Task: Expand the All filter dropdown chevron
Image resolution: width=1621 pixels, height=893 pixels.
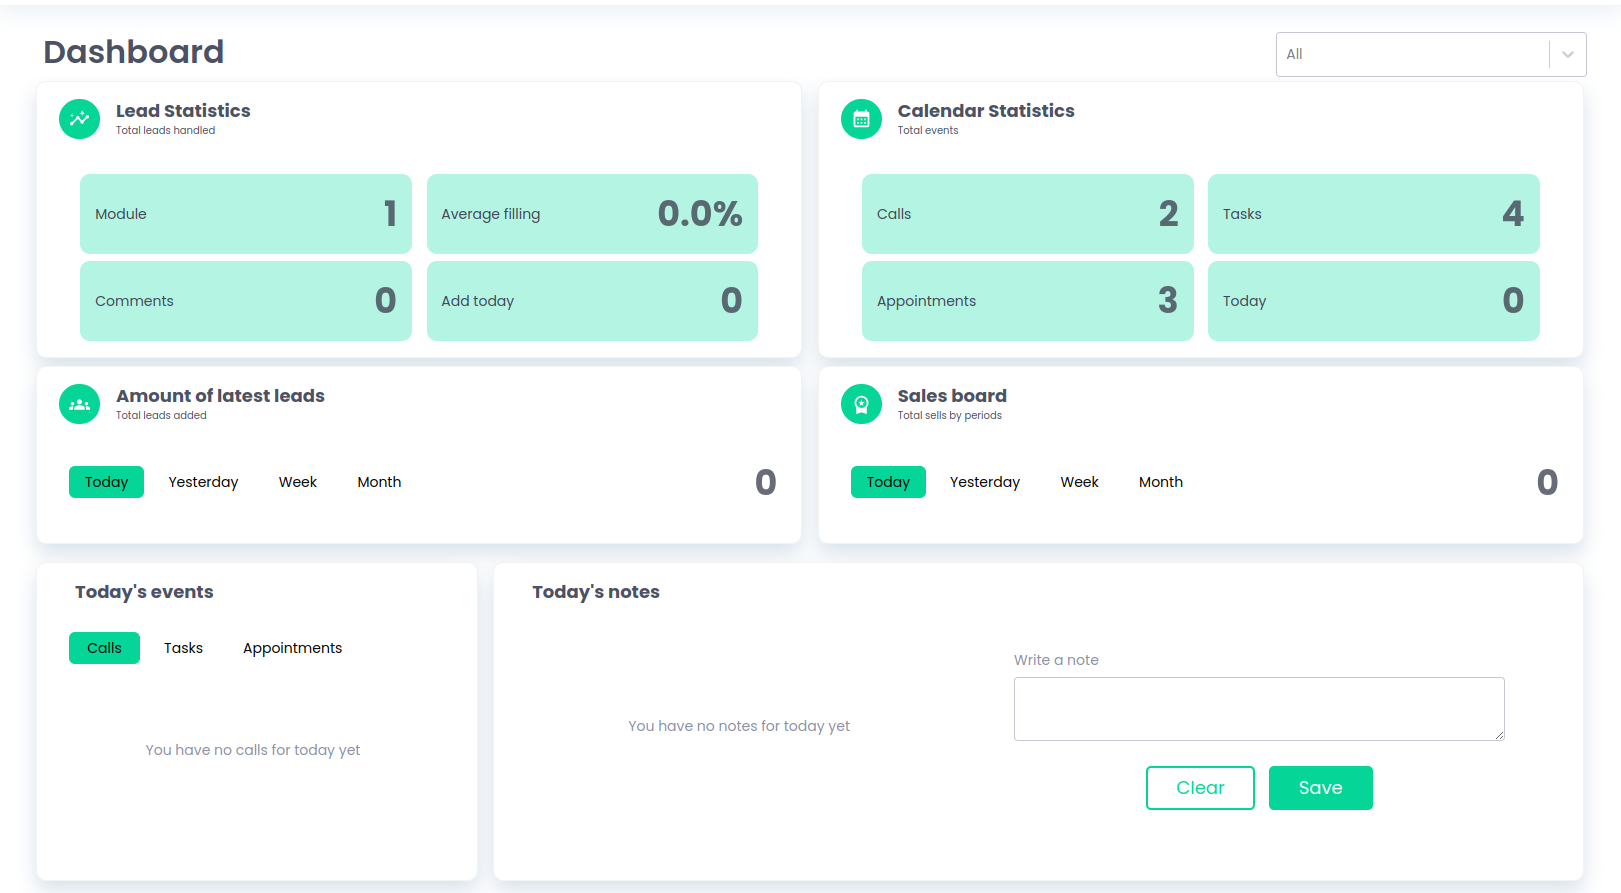Action: 1567,55
